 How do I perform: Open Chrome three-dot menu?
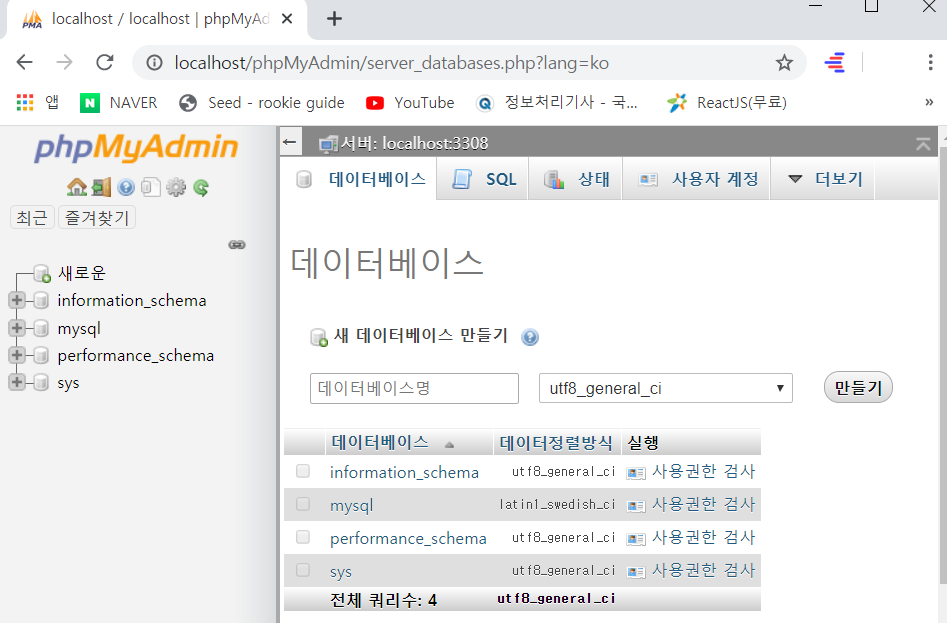coord(930,62)
